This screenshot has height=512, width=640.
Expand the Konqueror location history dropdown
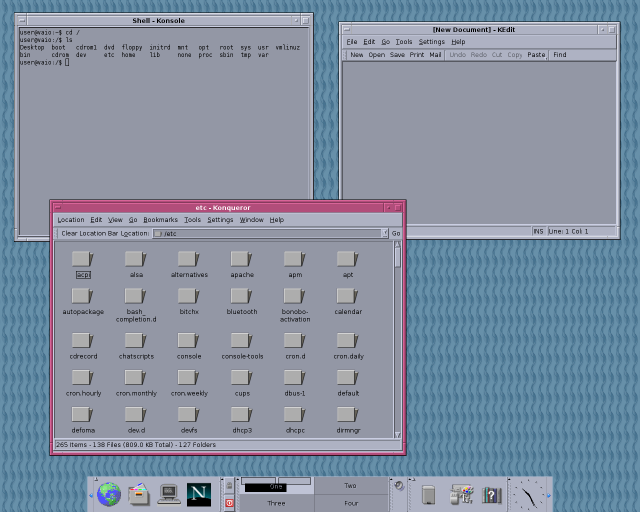[384, 233]
